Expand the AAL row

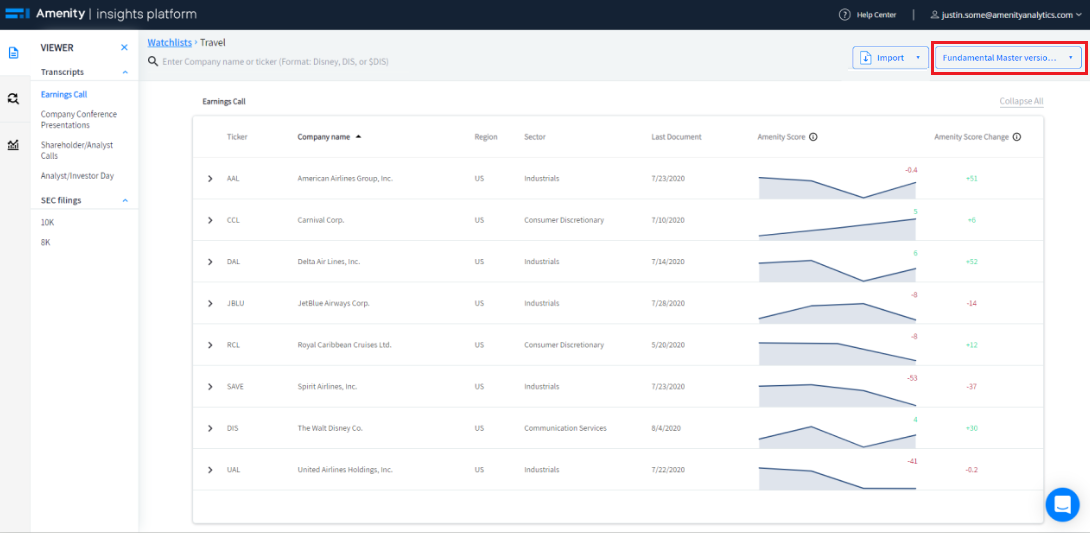(x=210, y=179)
